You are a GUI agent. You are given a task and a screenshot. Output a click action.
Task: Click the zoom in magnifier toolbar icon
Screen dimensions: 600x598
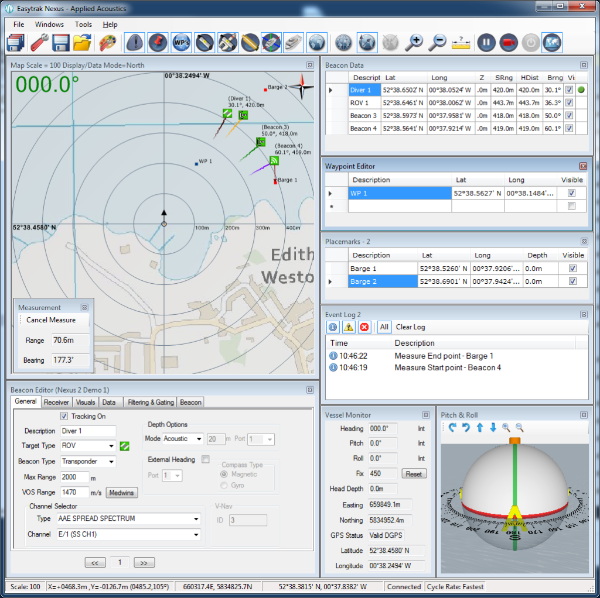pyautogui.click(x=415, y=43)
